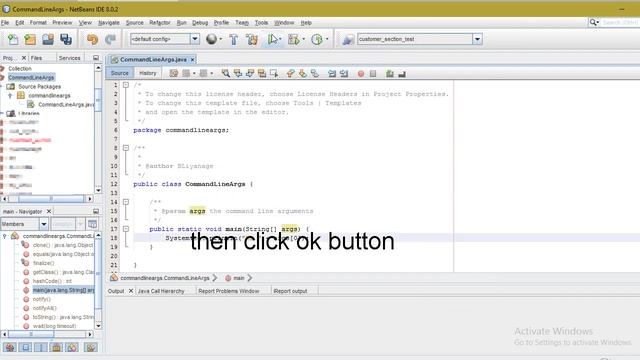Start macro recording with red circle icon

[361, 73]
